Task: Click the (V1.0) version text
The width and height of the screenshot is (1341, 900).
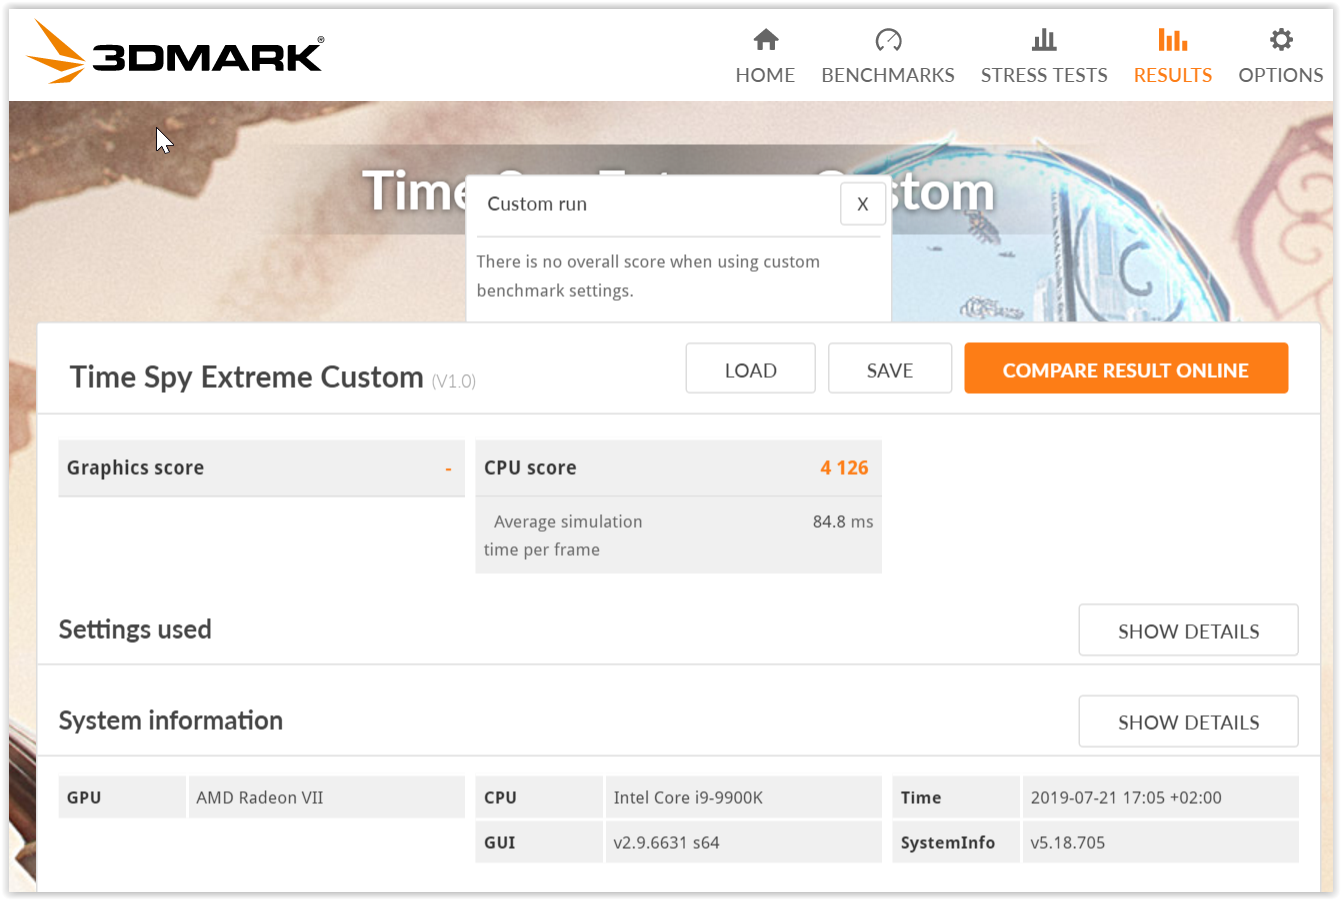Action: click(454, 381)
